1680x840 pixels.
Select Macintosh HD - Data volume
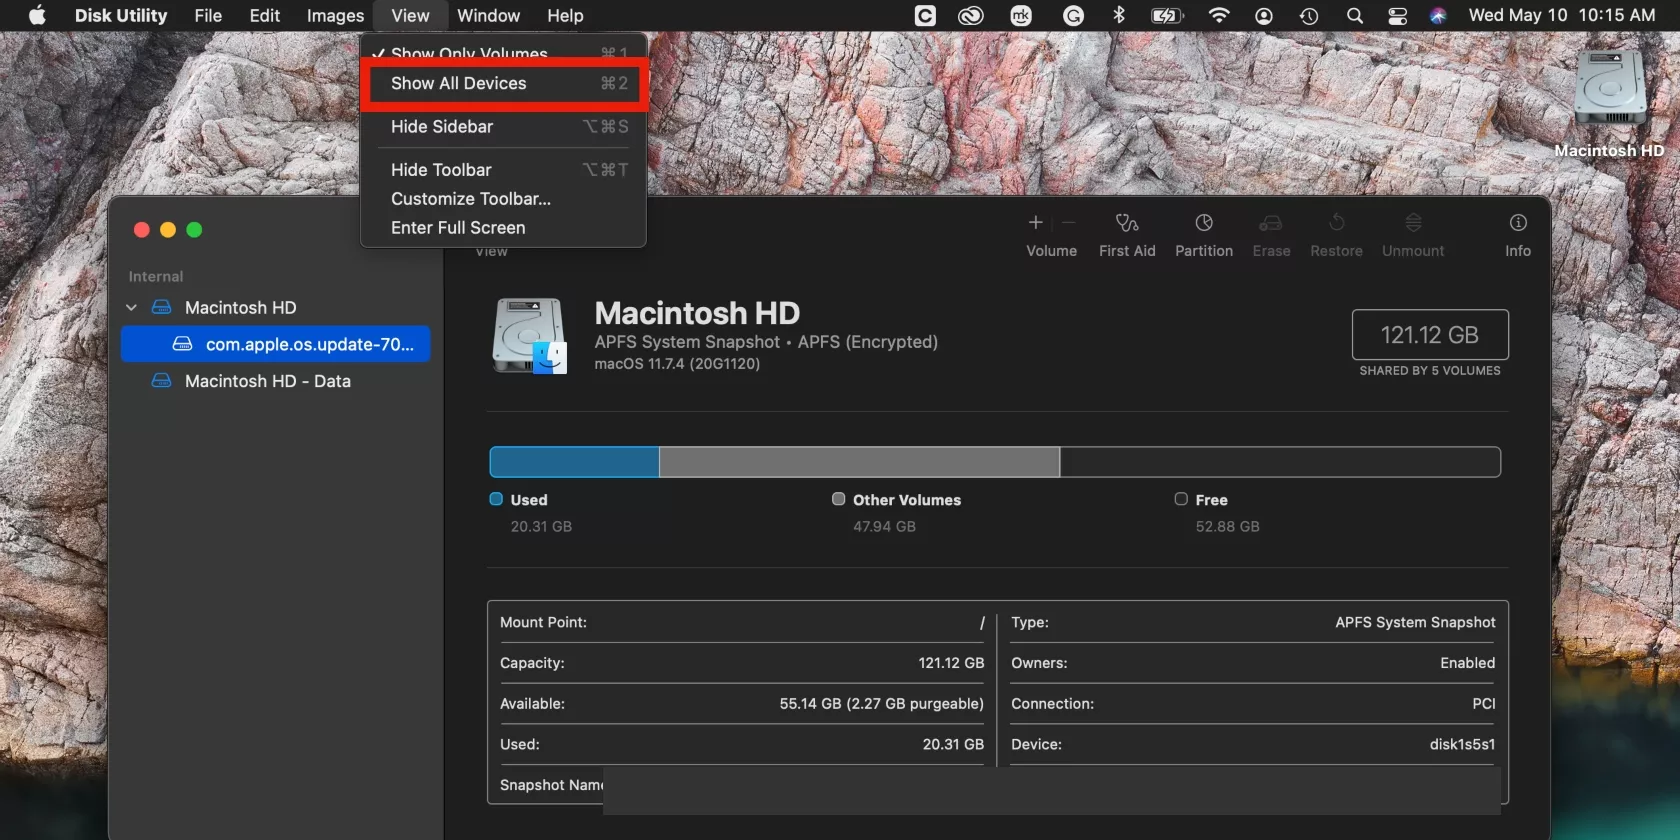pyautogui.click(x=267, y=381)
